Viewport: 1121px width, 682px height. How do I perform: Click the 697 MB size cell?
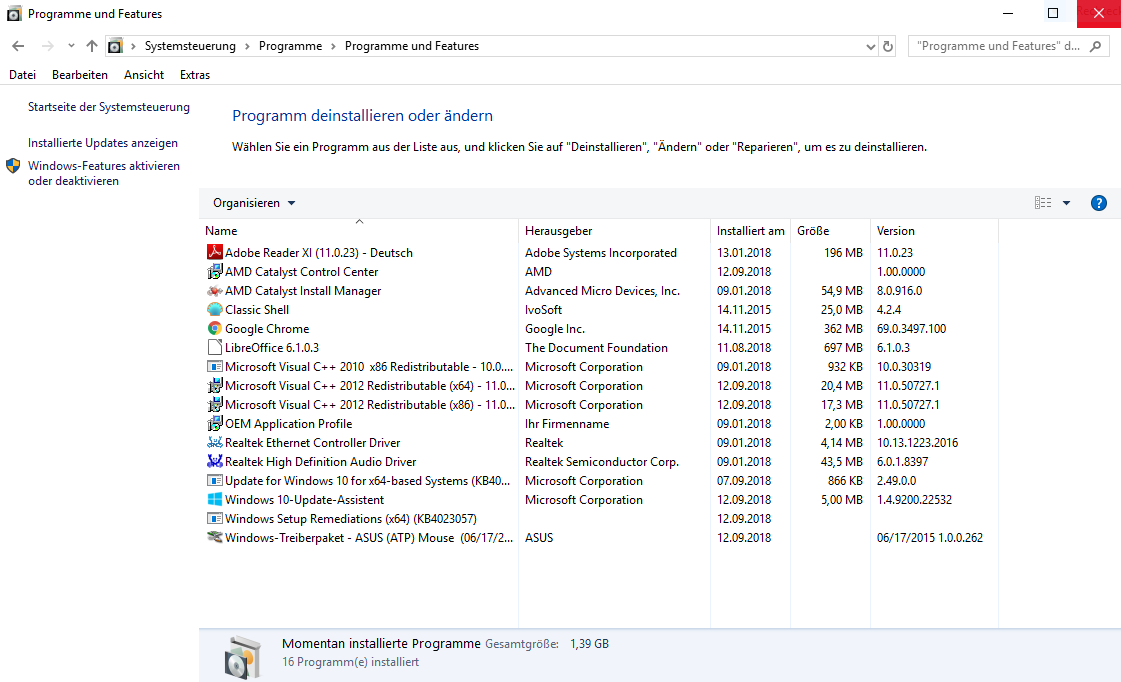point(844,347)
